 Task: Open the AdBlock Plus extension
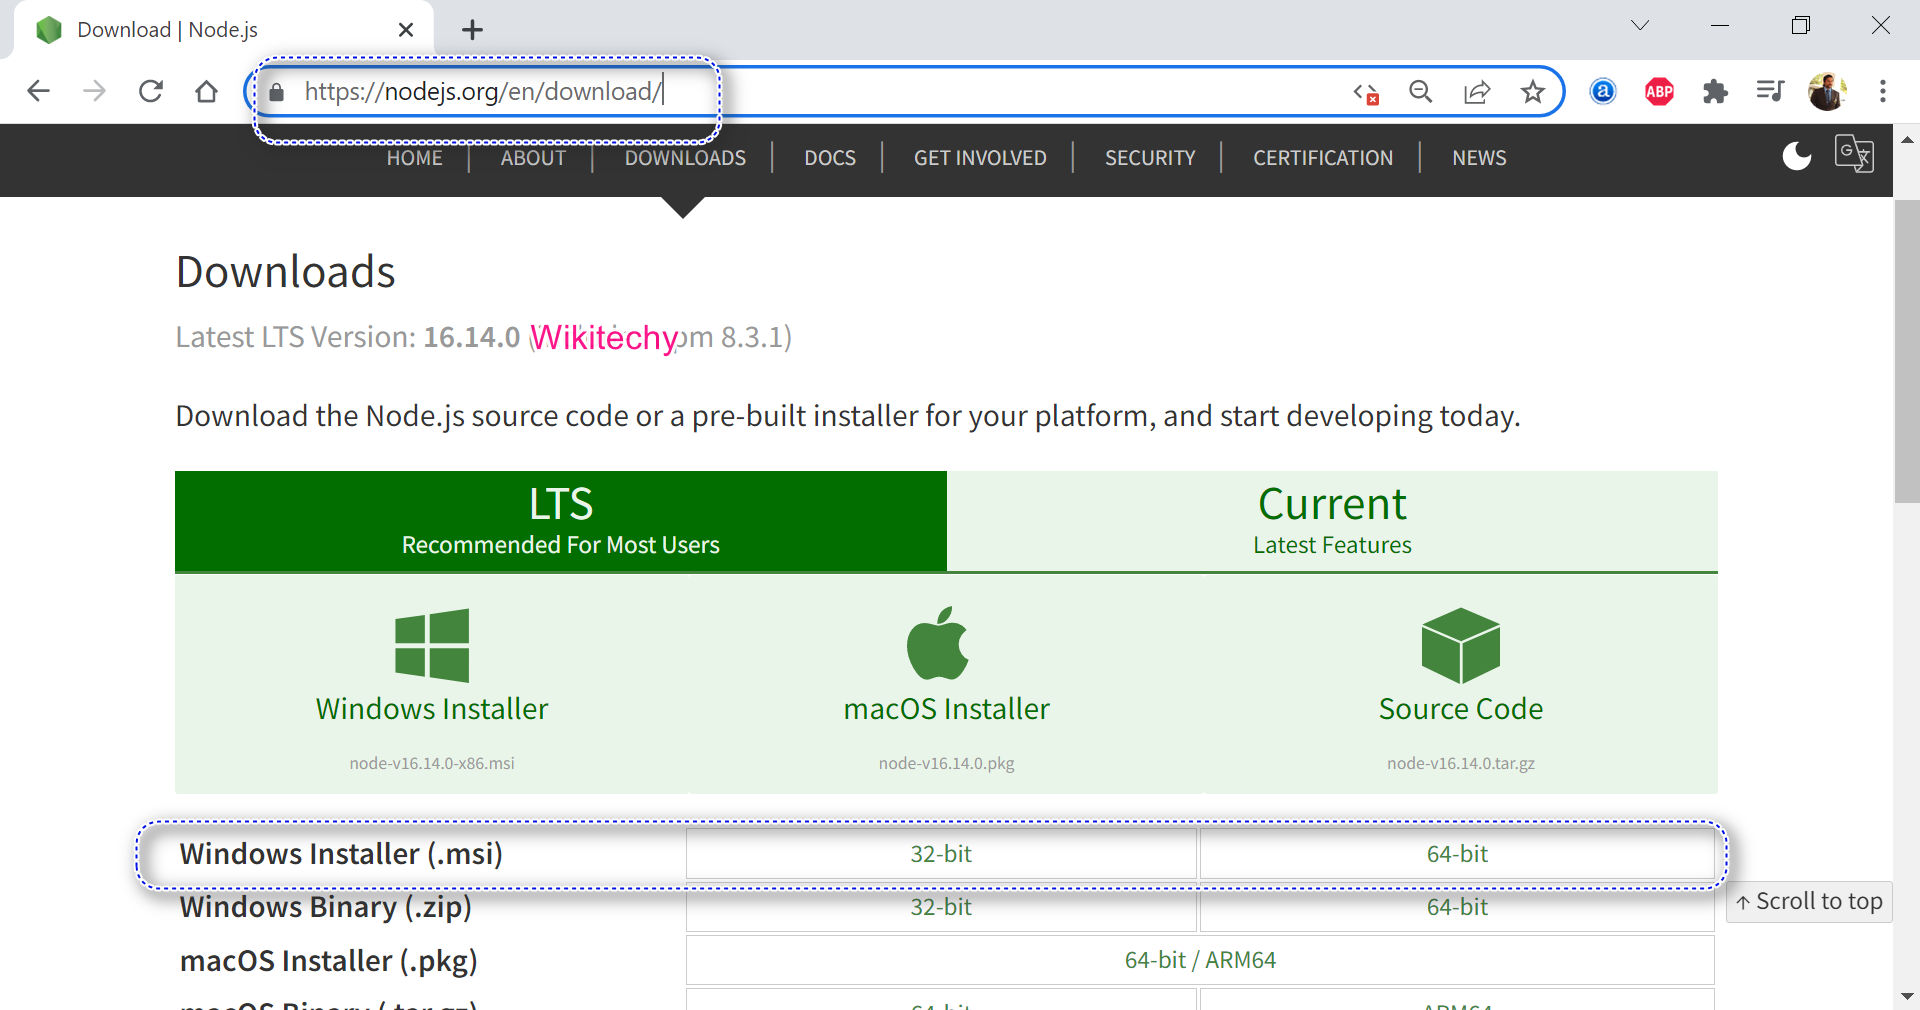(1659, 92)
